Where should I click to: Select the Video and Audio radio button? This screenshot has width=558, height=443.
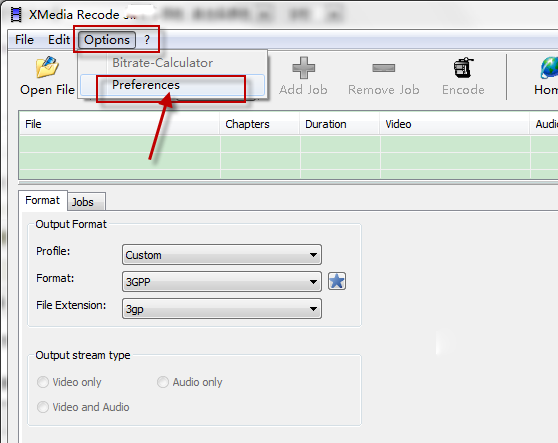pos(43,407)
